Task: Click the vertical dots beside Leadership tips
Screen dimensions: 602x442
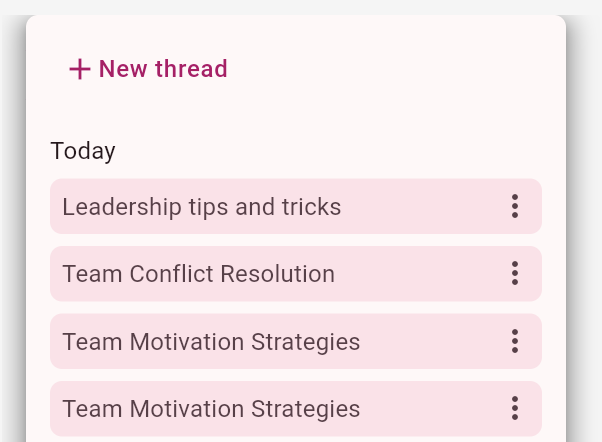Action: (x=515, y=207)
